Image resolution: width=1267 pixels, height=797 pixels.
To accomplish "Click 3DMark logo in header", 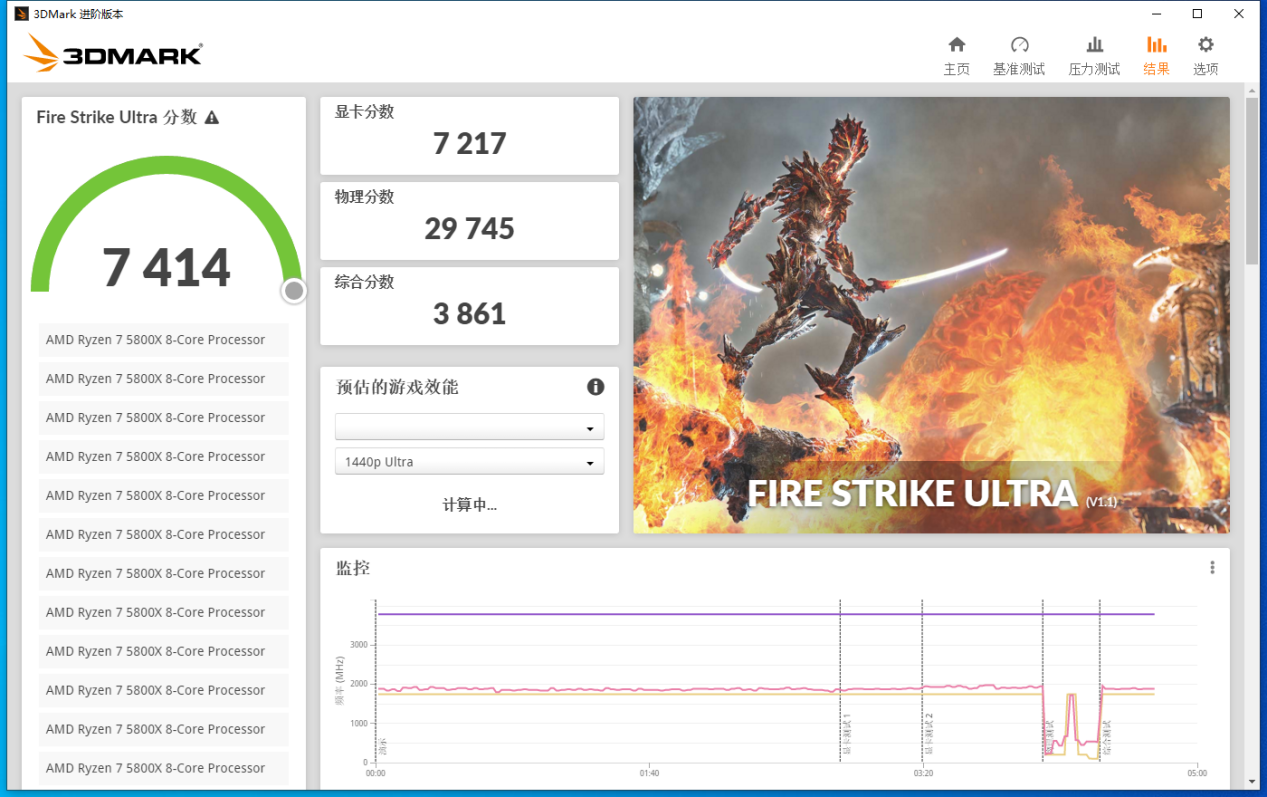I will [113, 53].
